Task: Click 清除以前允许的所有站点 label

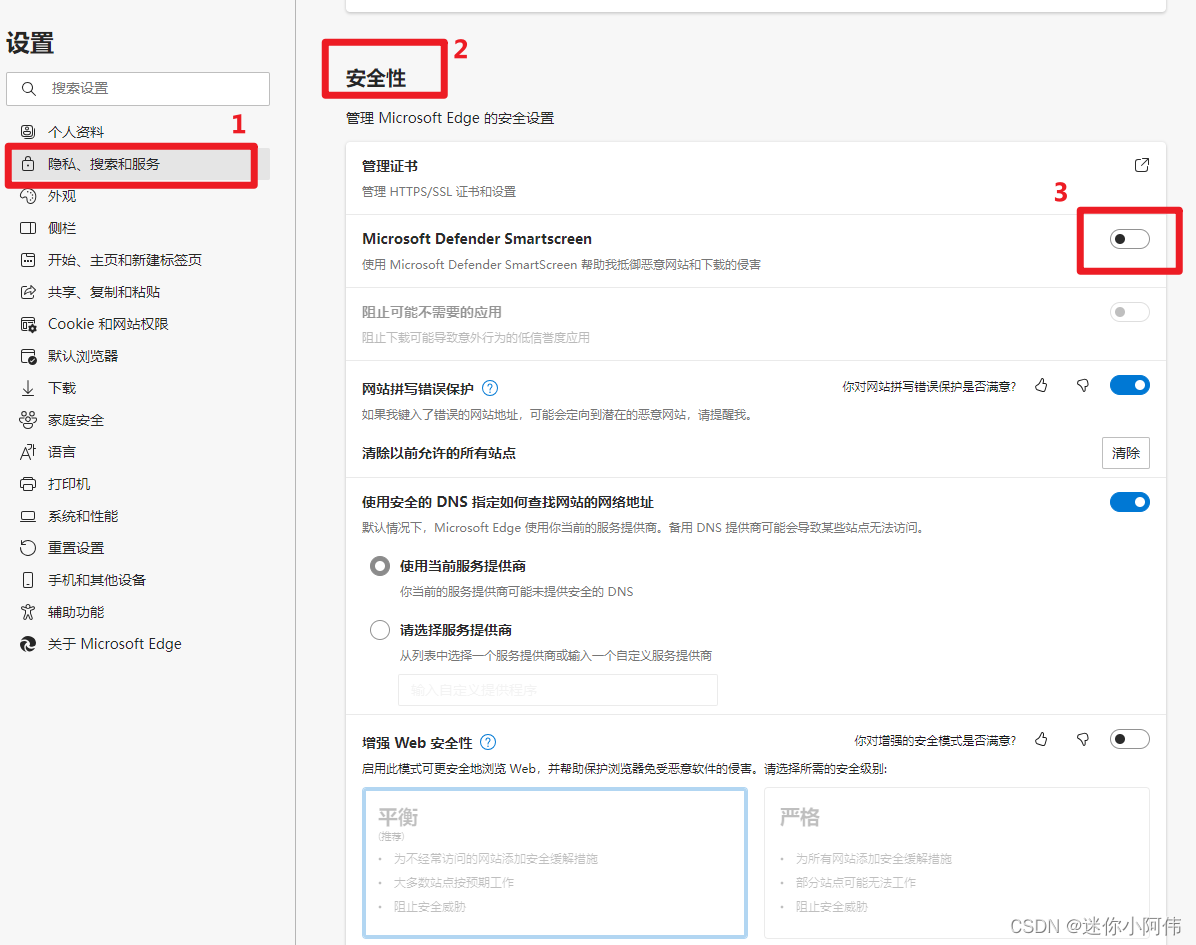Action: coord(439,453)
